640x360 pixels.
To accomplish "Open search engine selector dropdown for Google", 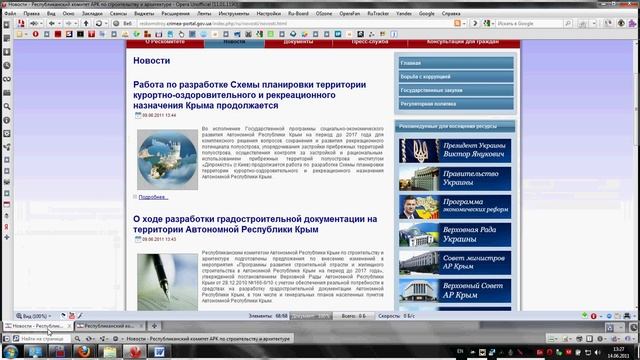I will coord(493,24).
